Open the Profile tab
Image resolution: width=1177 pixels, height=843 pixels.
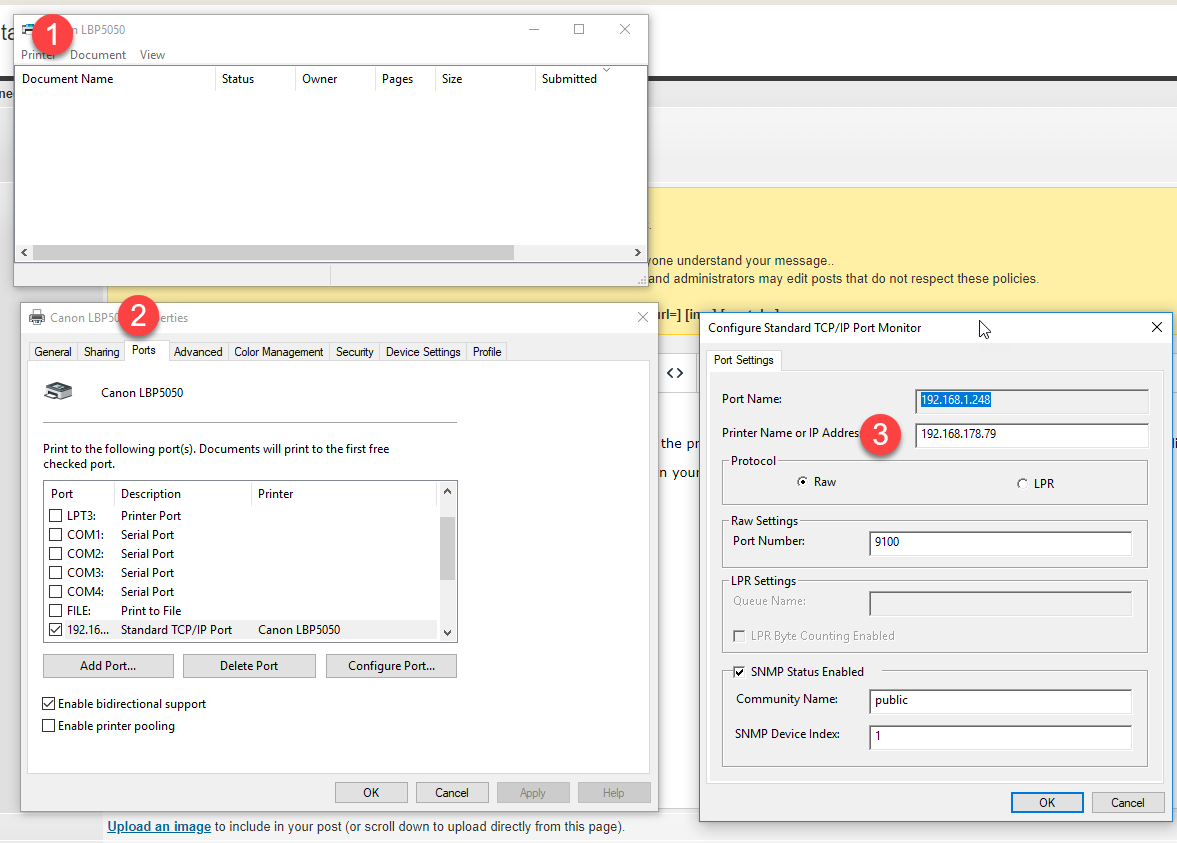click(487, 352)
